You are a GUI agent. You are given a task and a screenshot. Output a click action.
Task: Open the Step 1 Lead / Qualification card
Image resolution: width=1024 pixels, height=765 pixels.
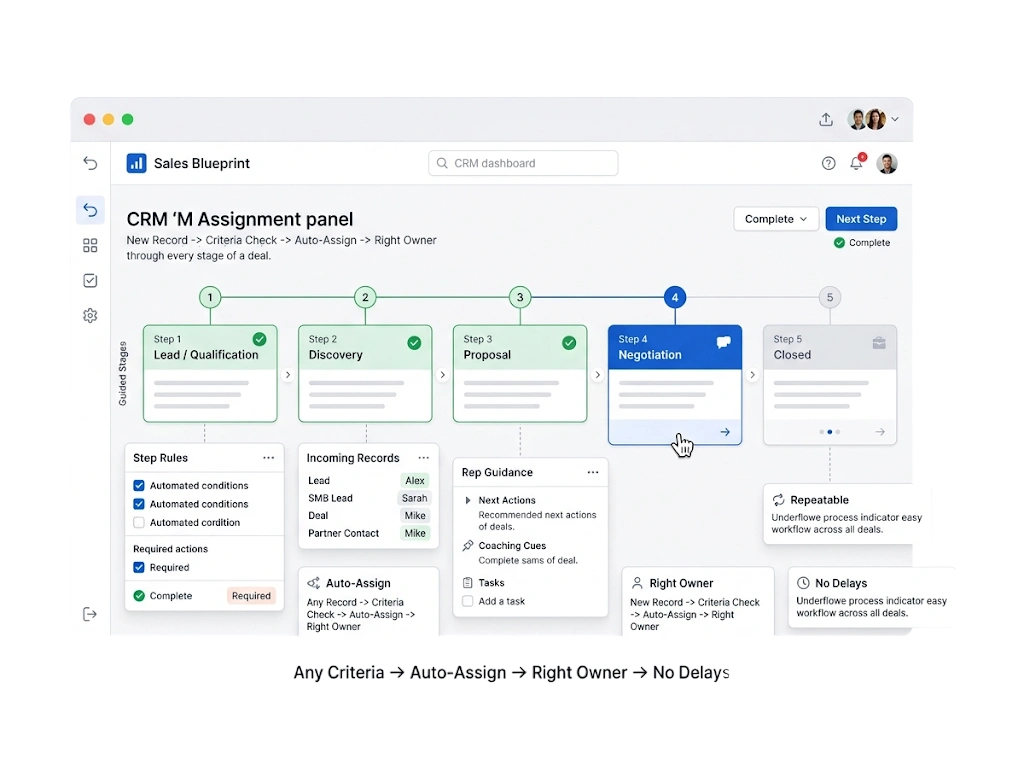pyautogui.click(x=210, y=374)
